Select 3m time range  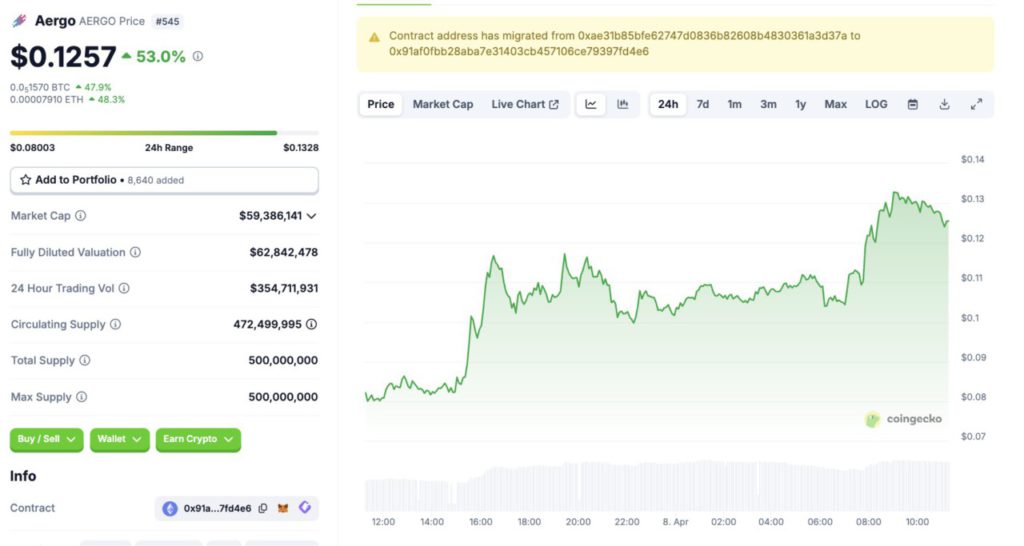tap(768, 104)
